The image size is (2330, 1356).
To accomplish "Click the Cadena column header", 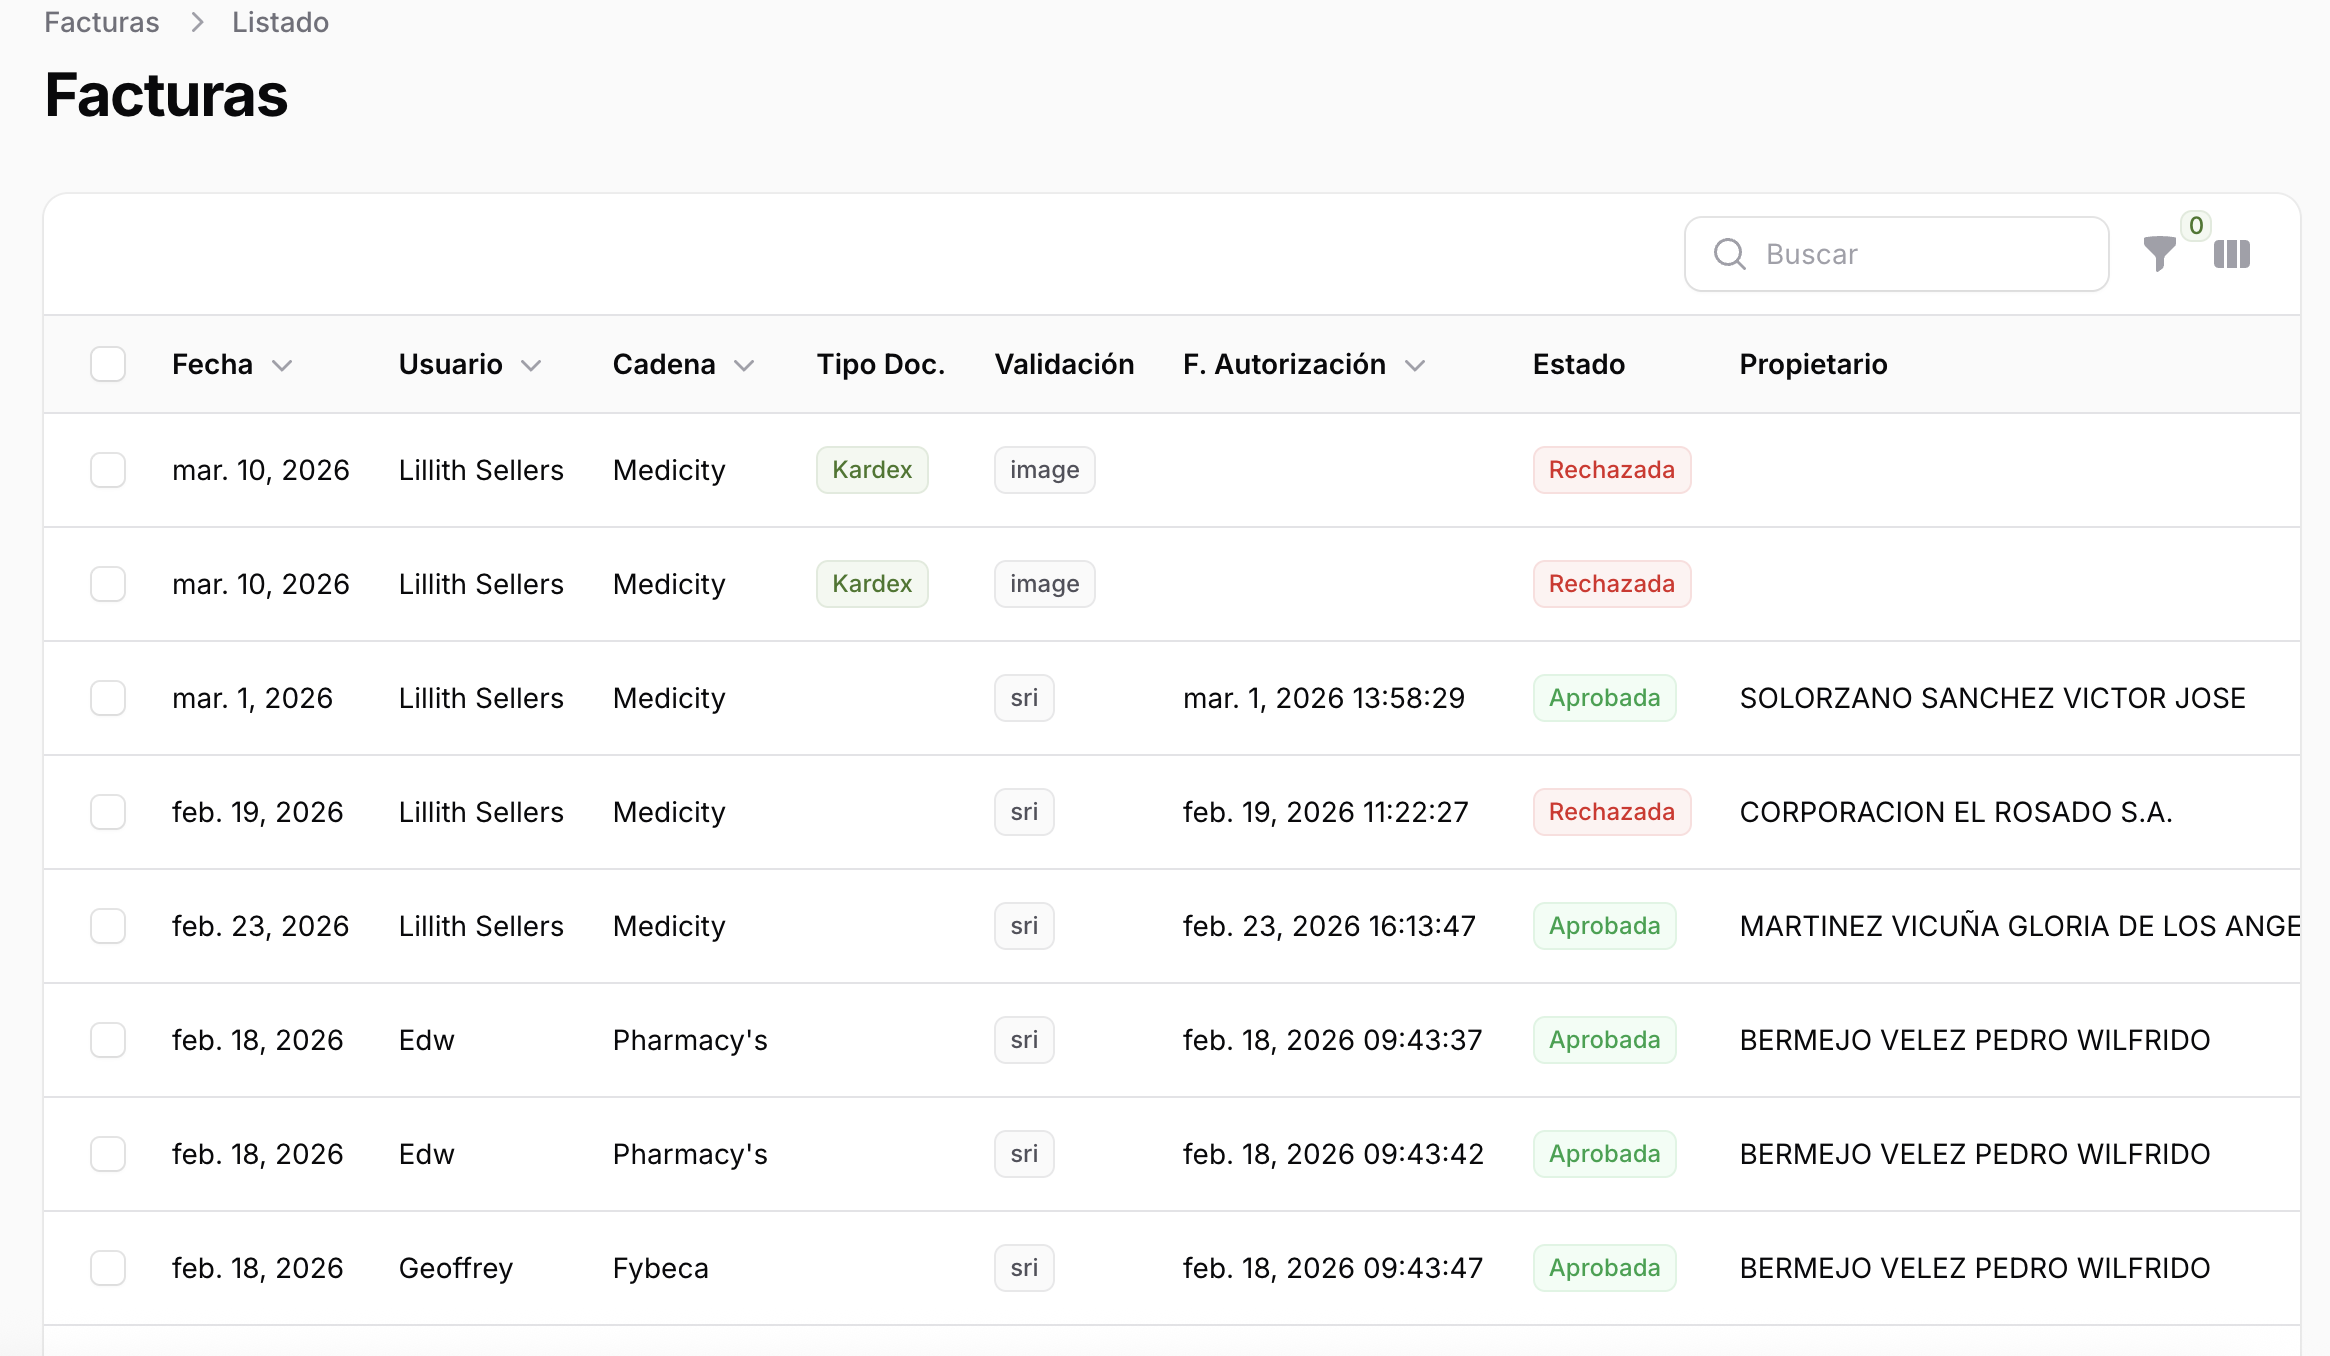I will (x=664, y=364).
